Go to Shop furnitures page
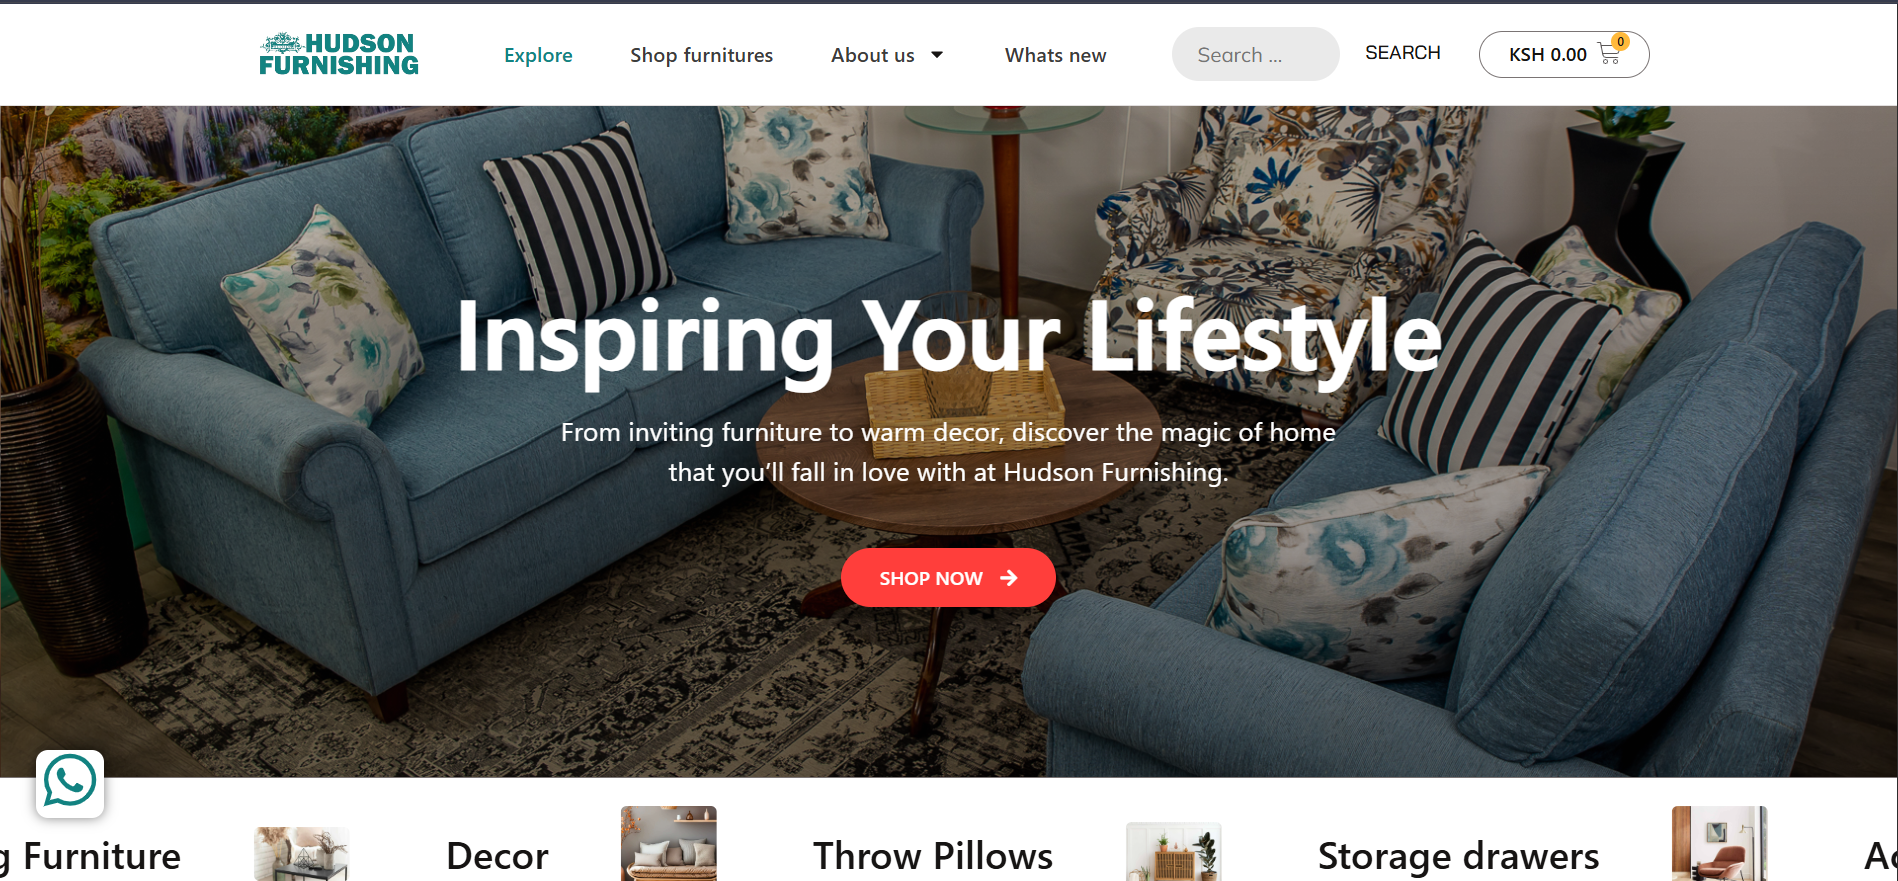This screenshot has height=881, width=1898. tap(701, 55)
